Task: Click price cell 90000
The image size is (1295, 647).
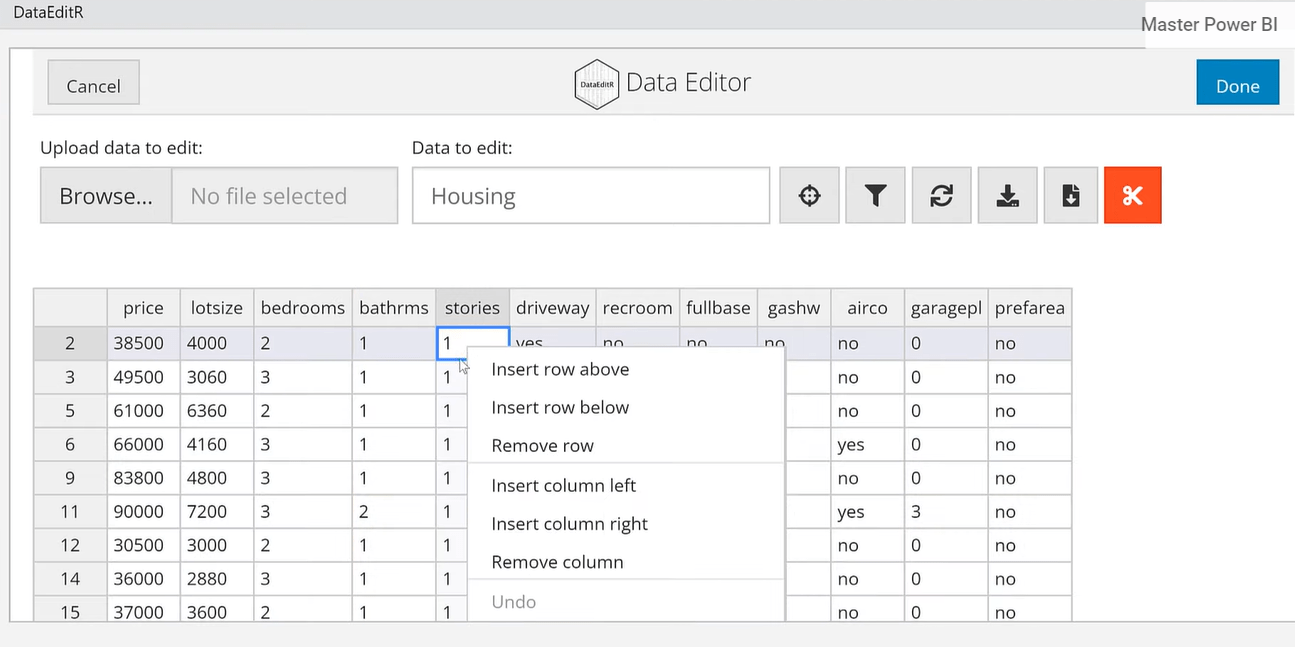Action: [x=143, y=511]
